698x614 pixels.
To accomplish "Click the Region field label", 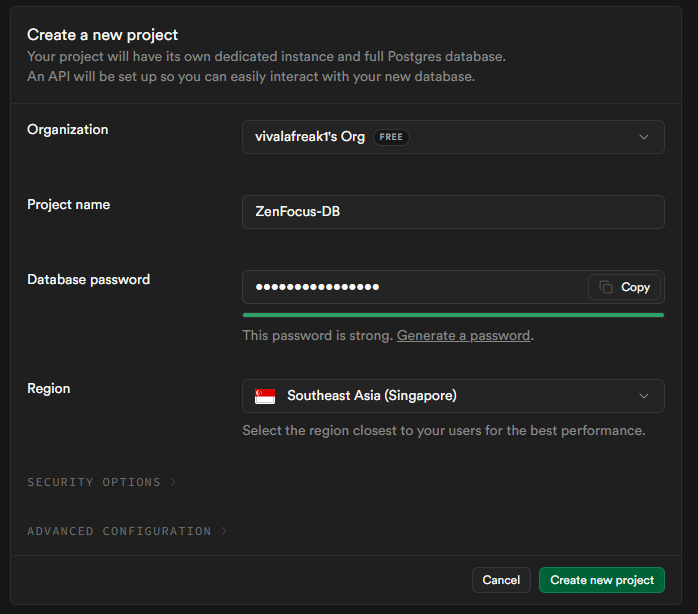I will pyautogui.click(x=48, y=388).
